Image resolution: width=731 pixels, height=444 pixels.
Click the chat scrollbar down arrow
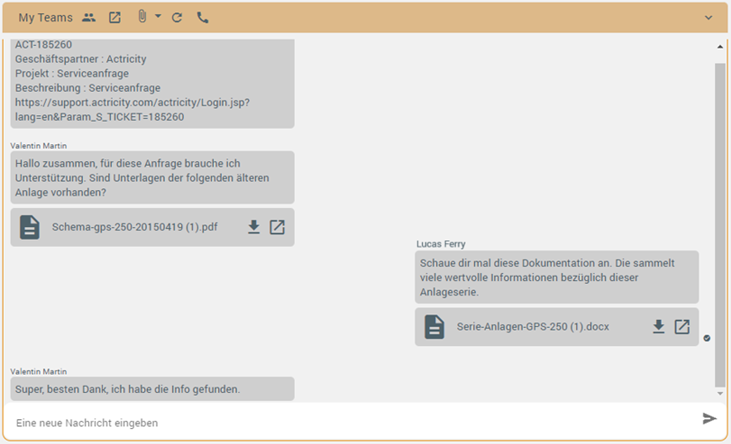pyautogui.click(x=720, y=394)
